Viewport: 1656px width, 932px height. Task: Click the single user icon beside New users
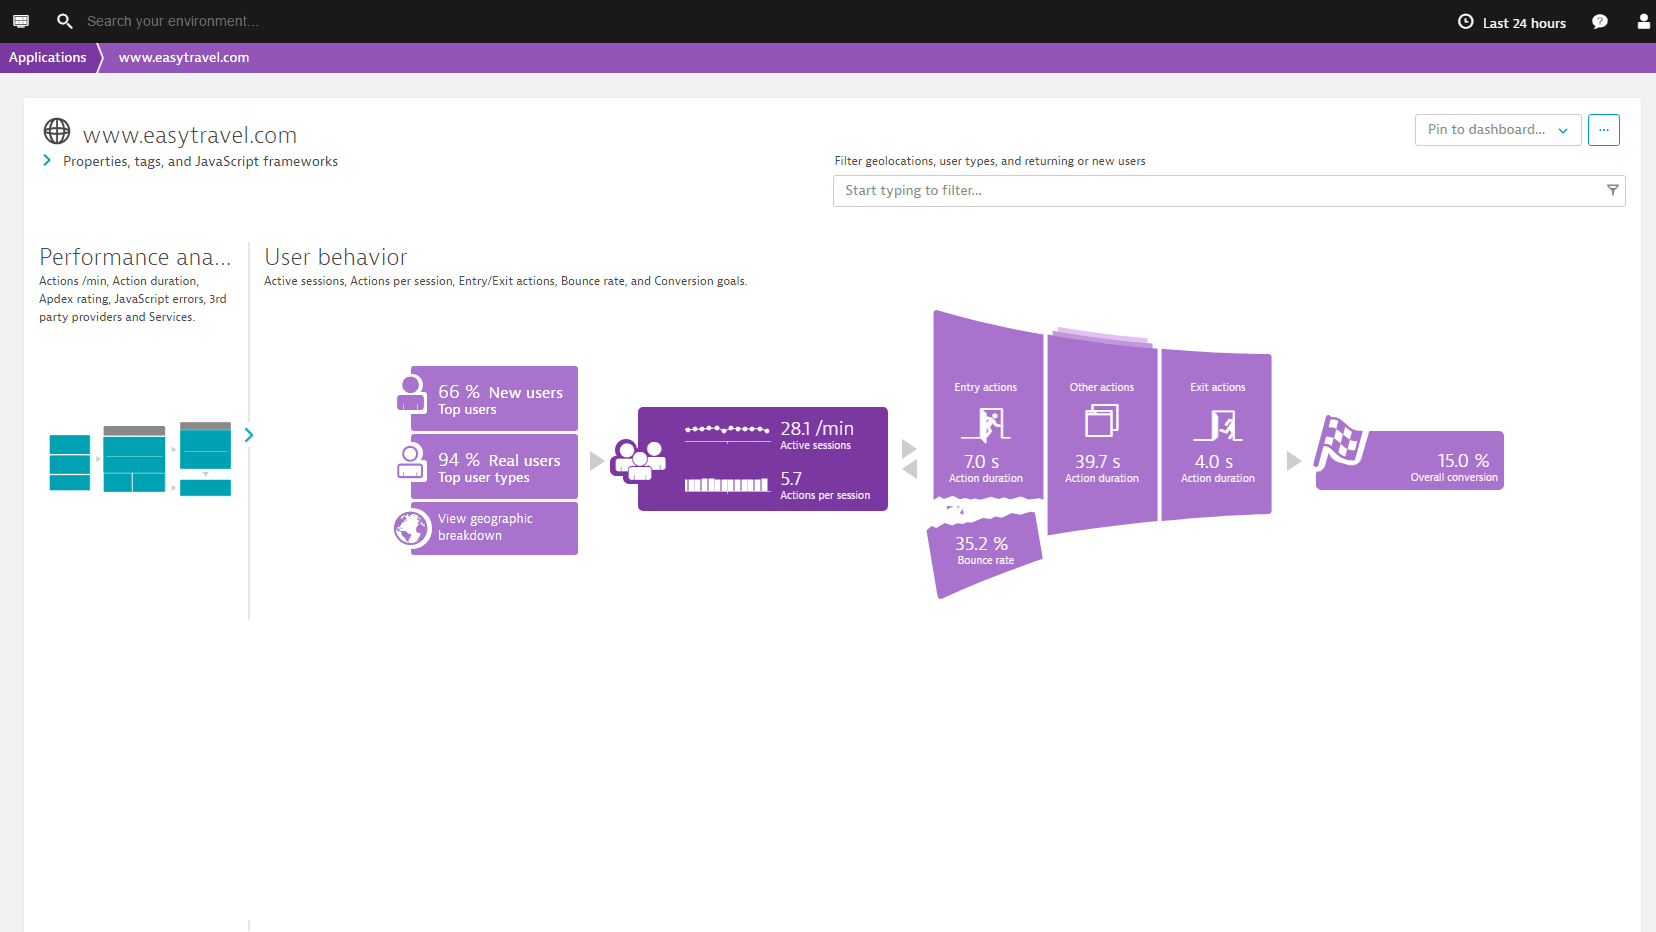tap(411, 393)
